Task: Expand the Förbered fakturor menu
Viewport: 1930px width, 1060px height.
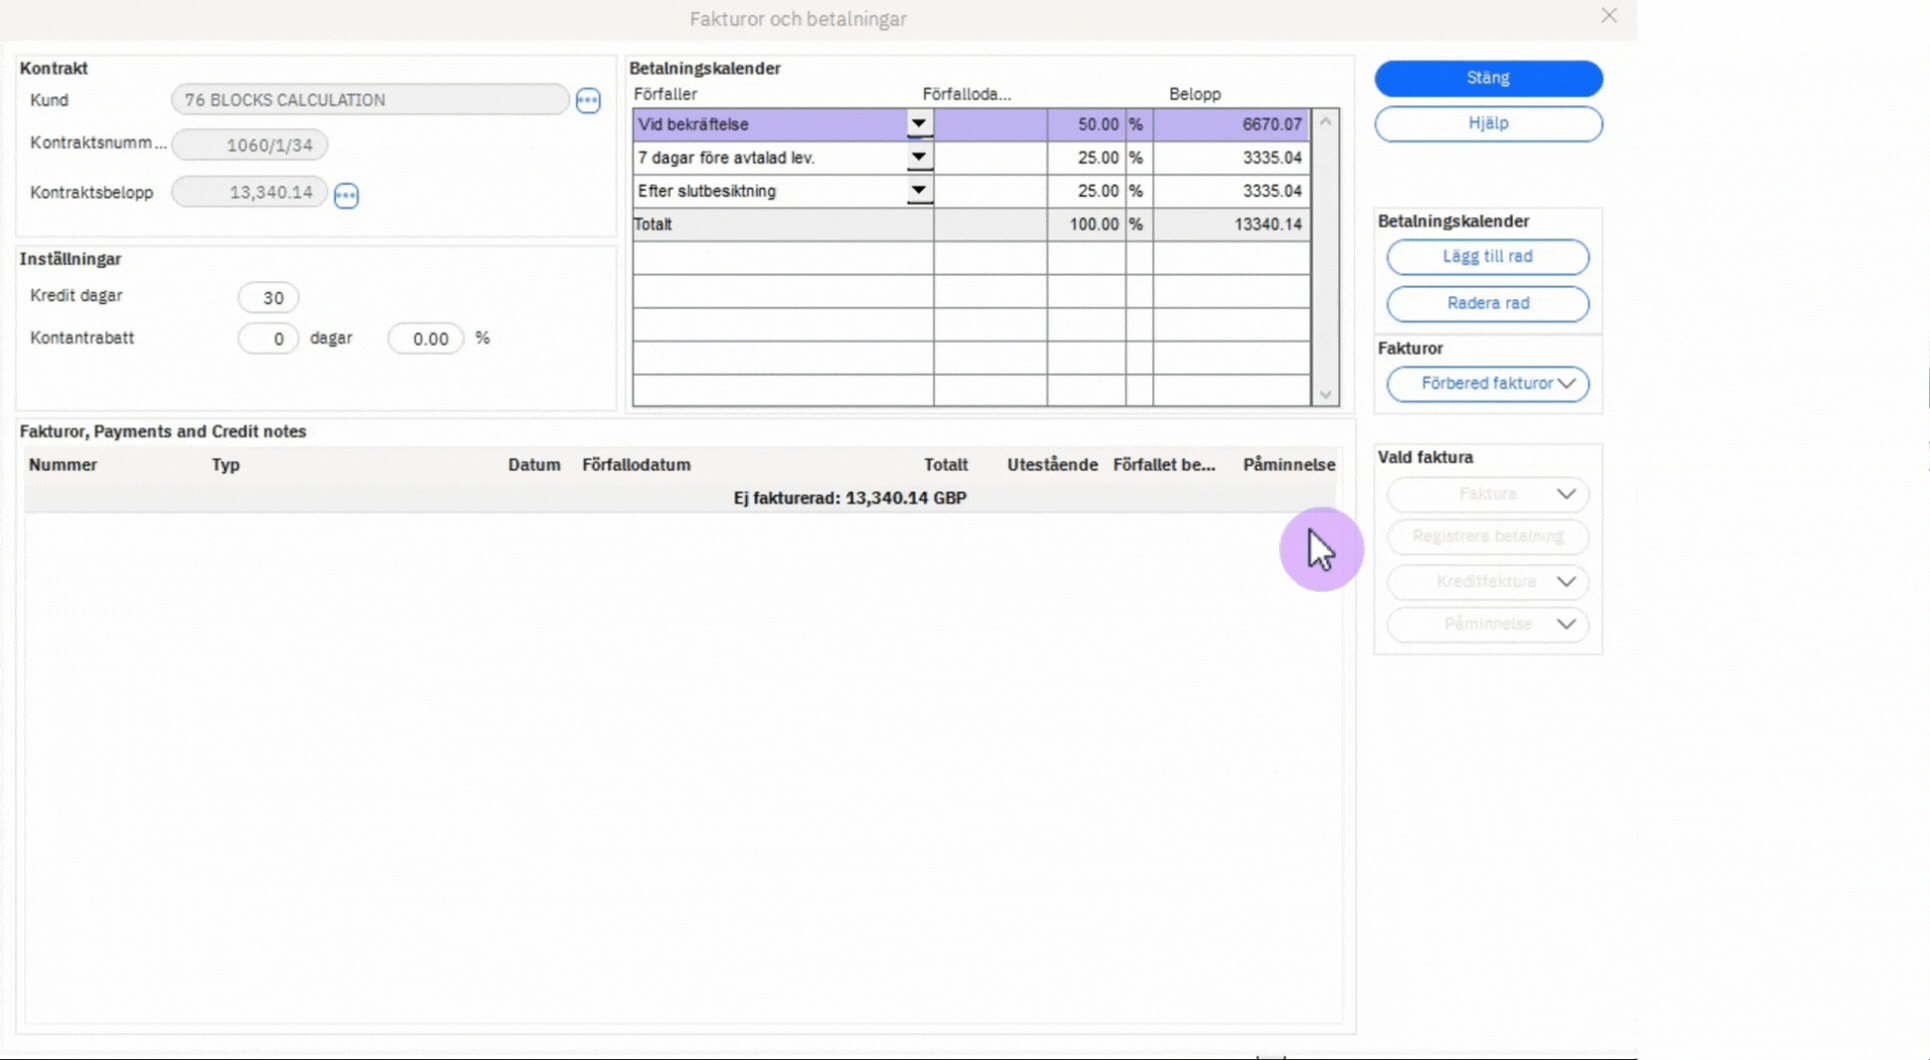Action: point(1487,384)
